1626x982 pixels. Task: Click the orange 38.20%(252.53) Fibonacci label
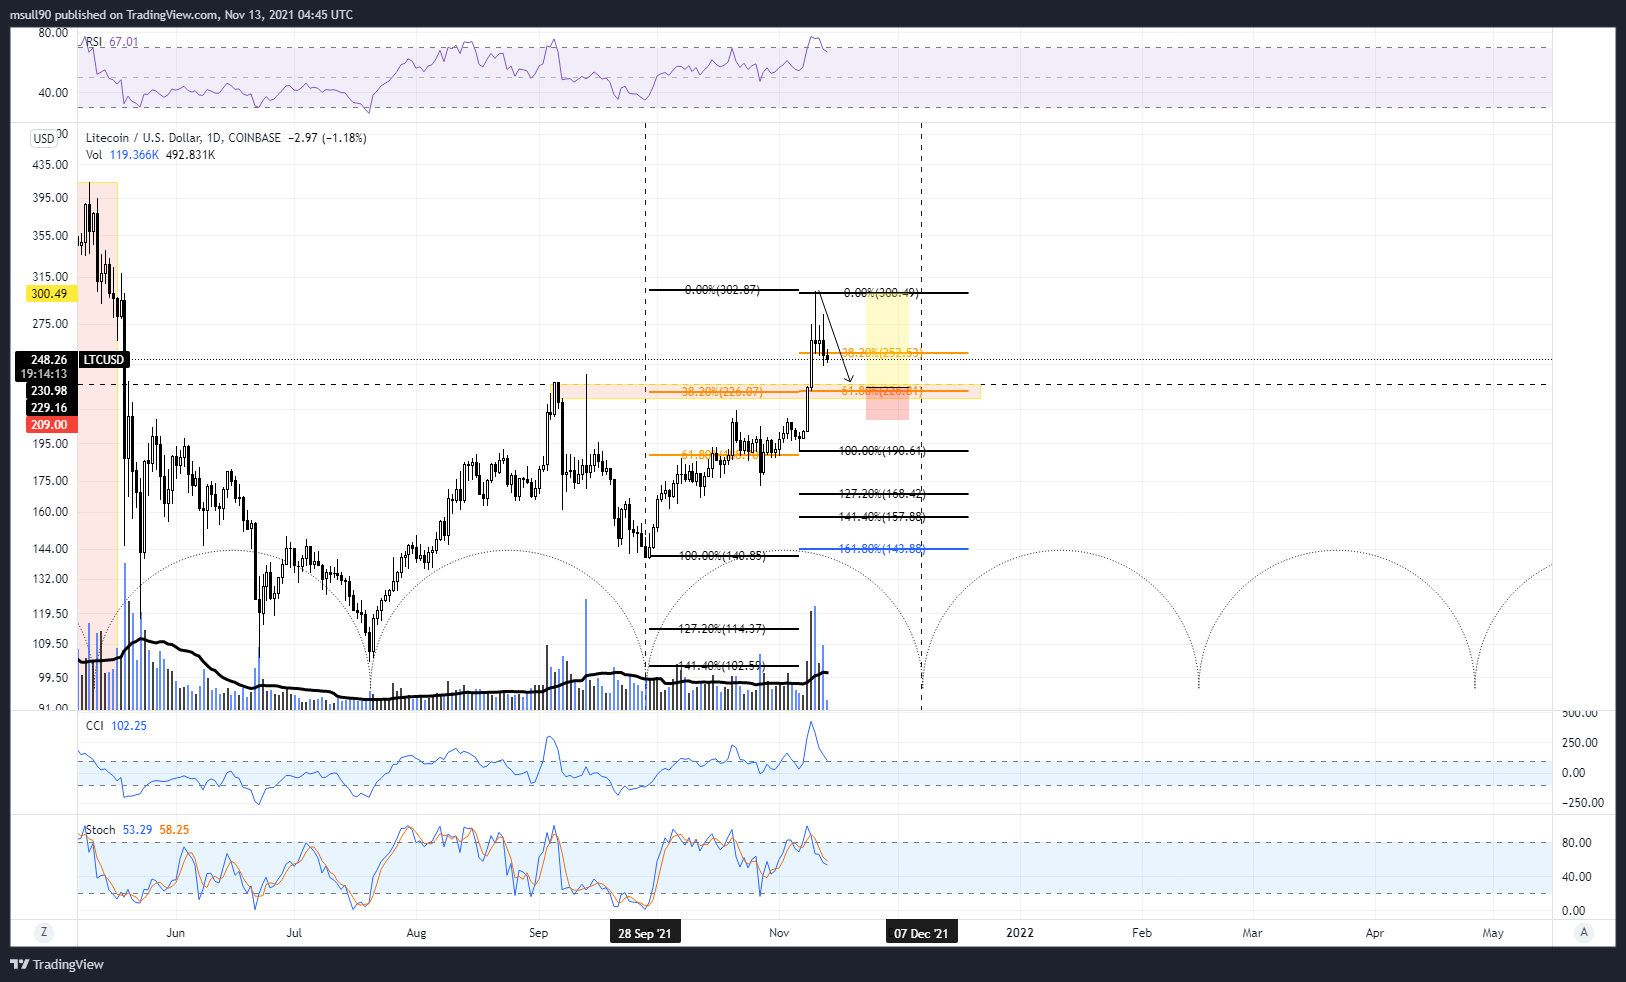(x=882, y=352)
